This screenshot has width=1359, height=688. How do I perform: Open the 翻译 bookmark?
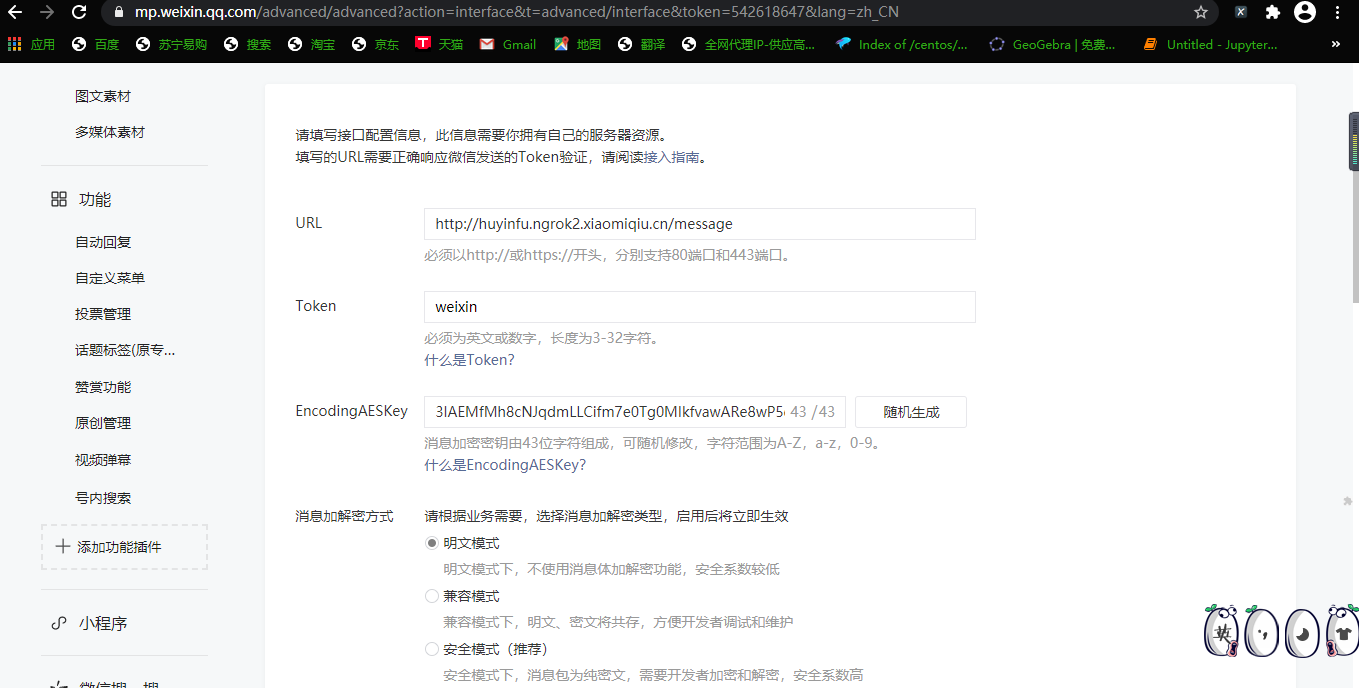click(x=642, y=44)
